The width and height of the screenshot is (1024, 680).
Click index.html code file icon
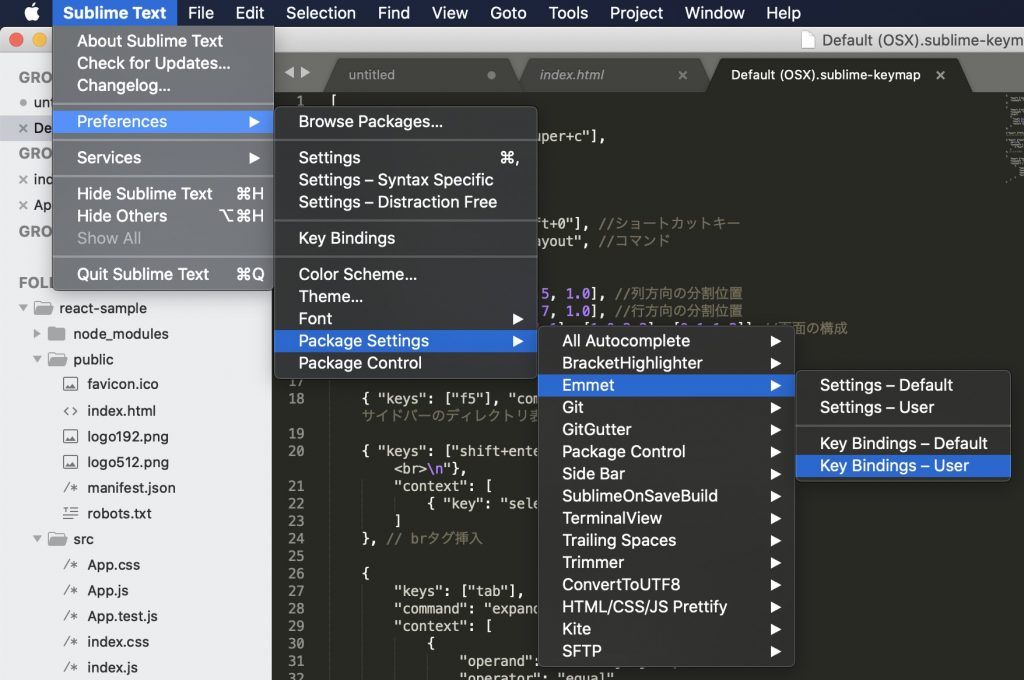[x=71, y=411]
